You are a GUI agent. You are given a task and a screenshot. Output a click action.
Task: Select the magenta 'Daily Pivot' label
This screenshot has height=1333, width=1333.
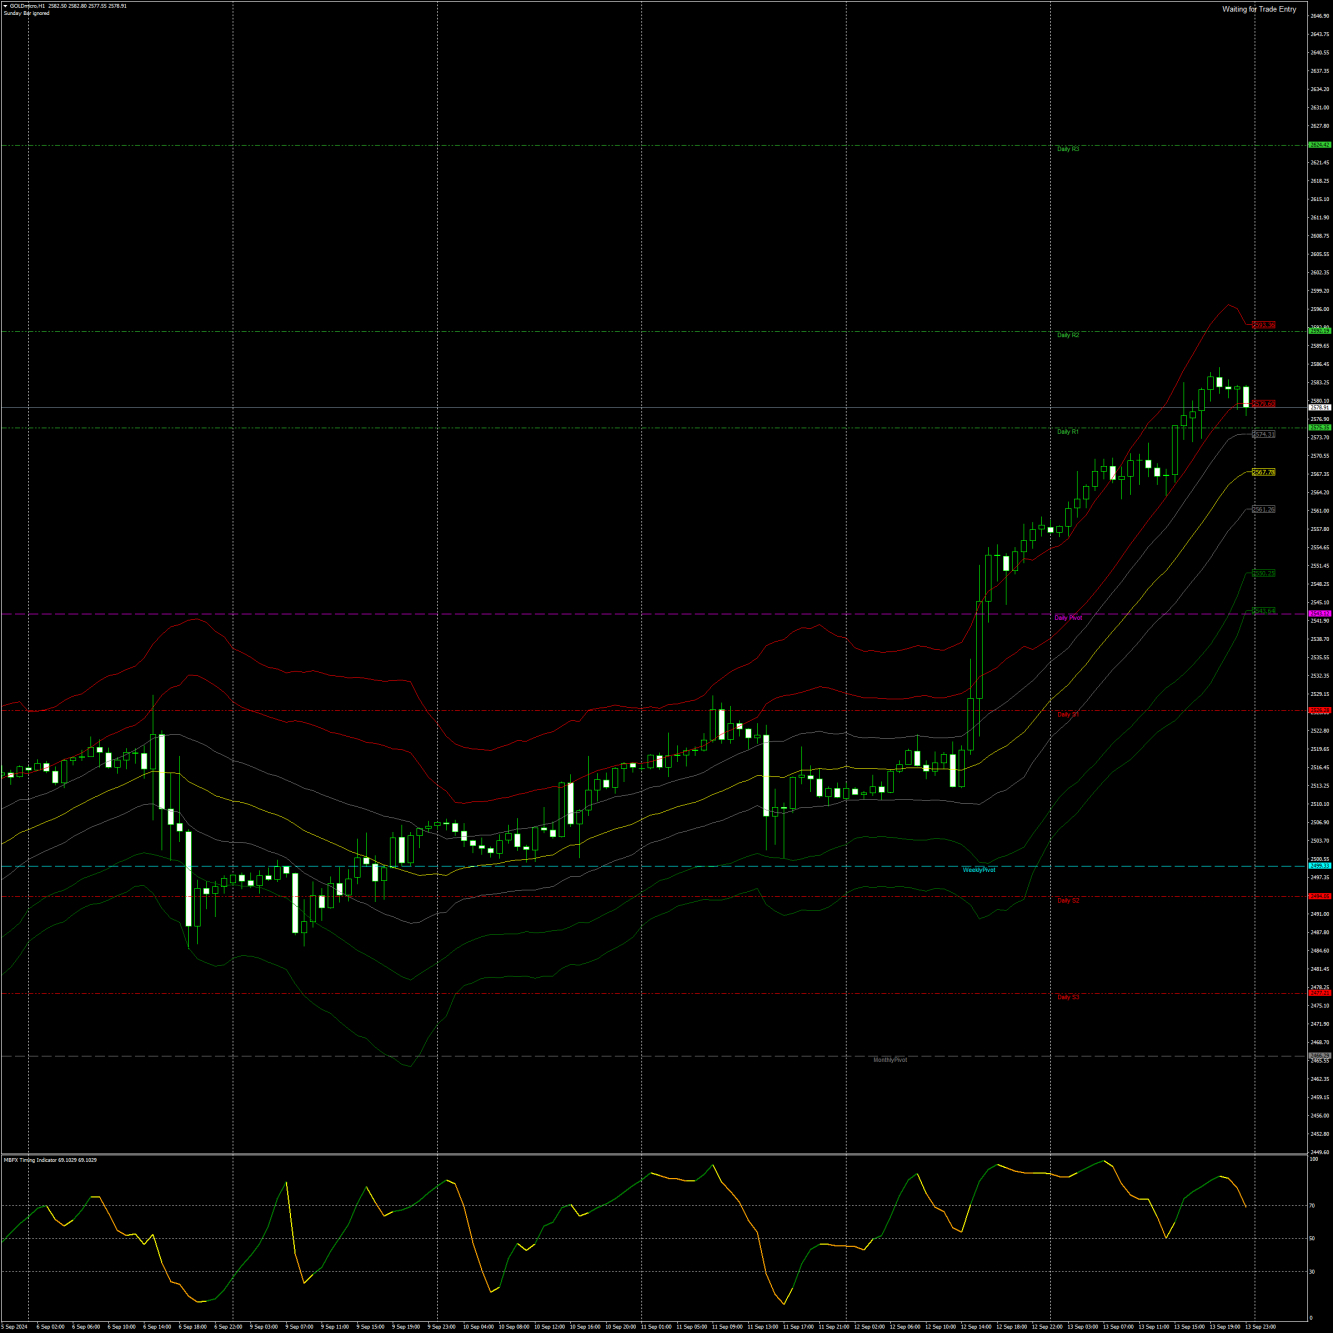(1068, 618)
